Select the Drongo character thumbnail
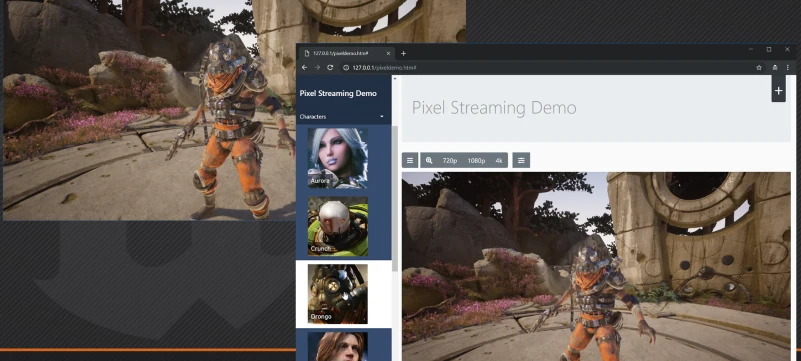This screenshot has height=361, width=801. click(x=338, y=294)
